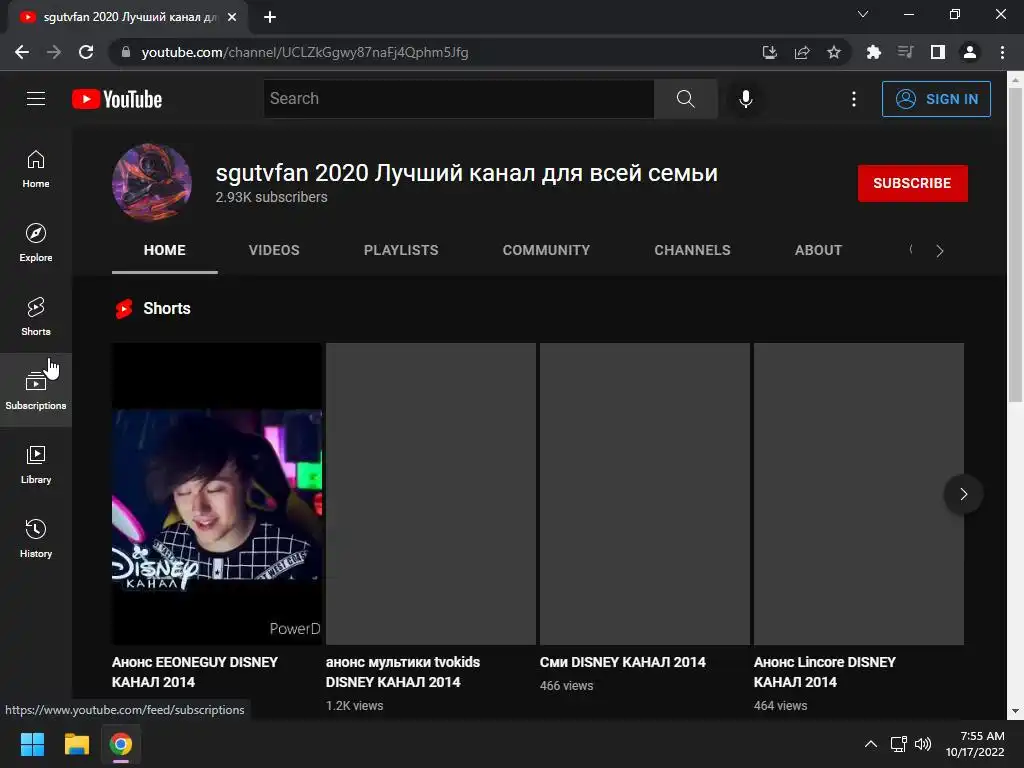Open Windows Start menu
The image size is (1024, 768).
(32, 744)
